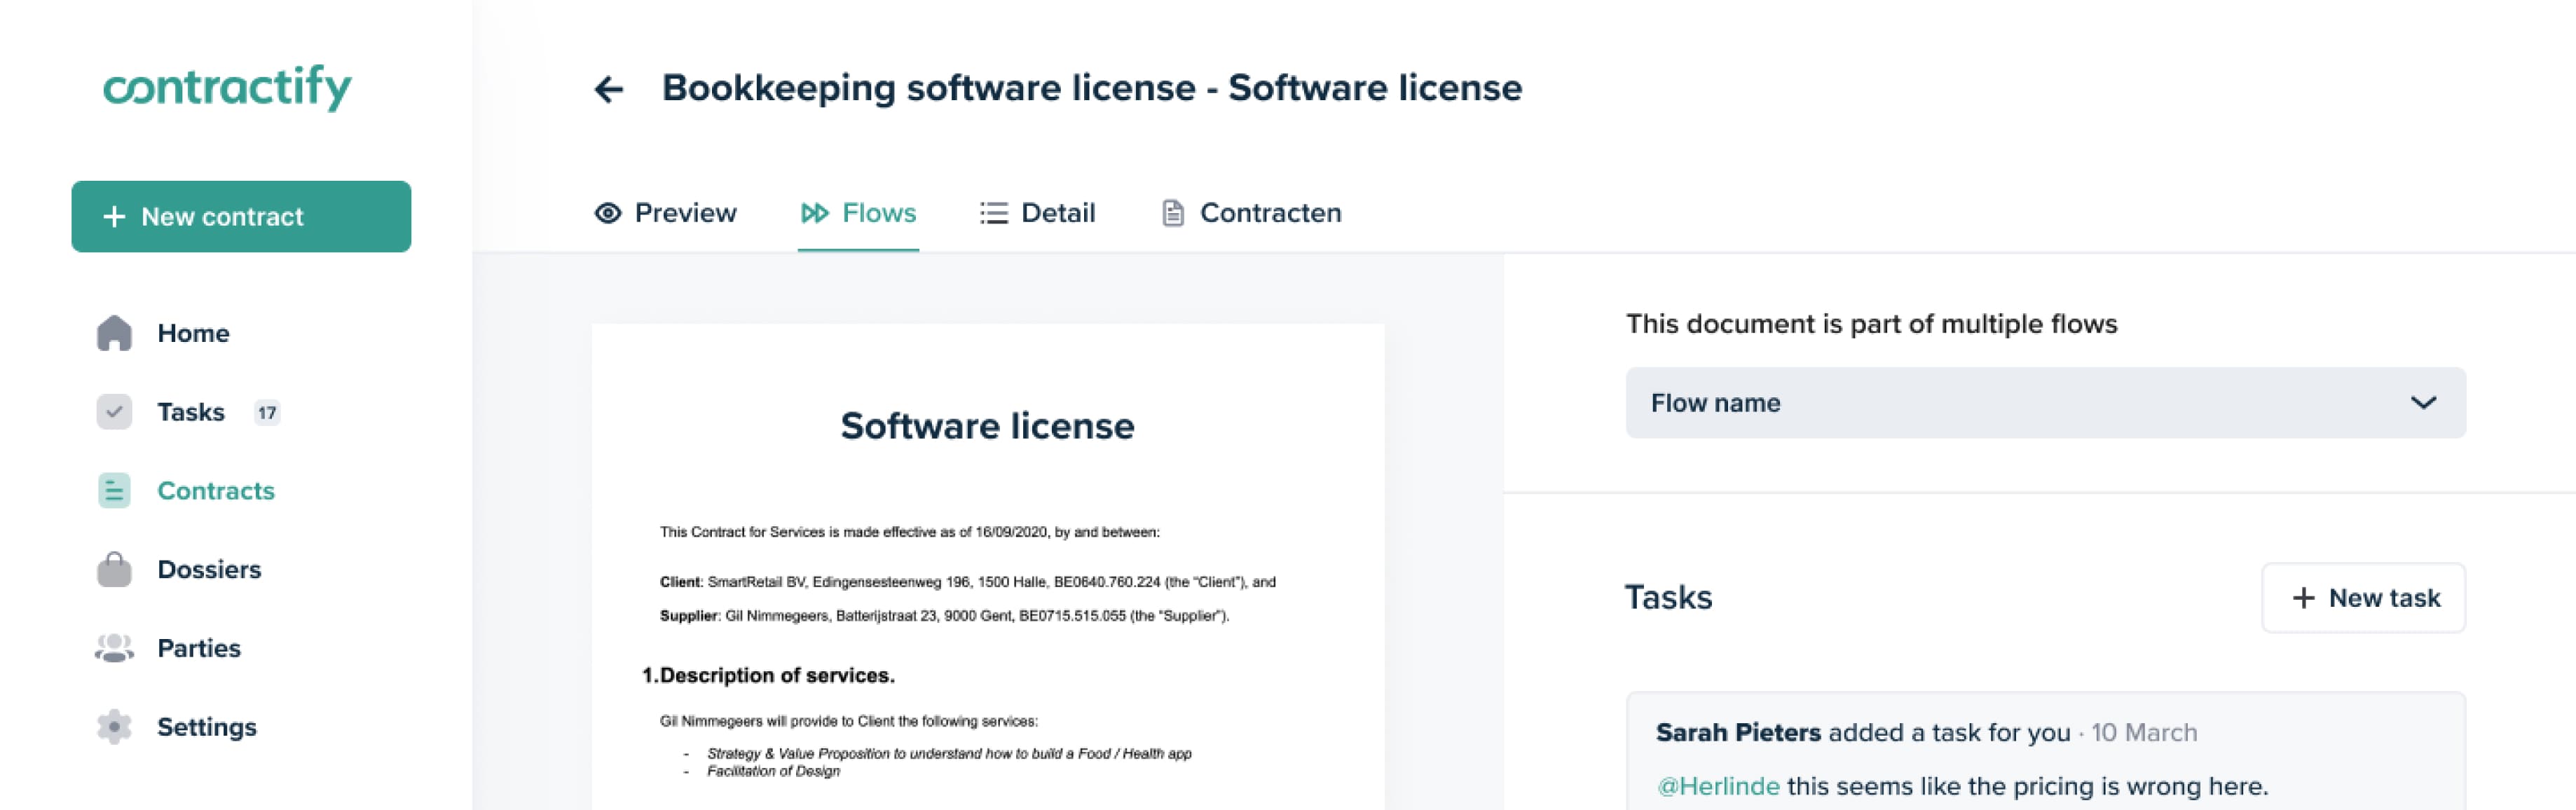Click the Contracten file icon
The image size is (2576, 810).
click(1173, 213)
